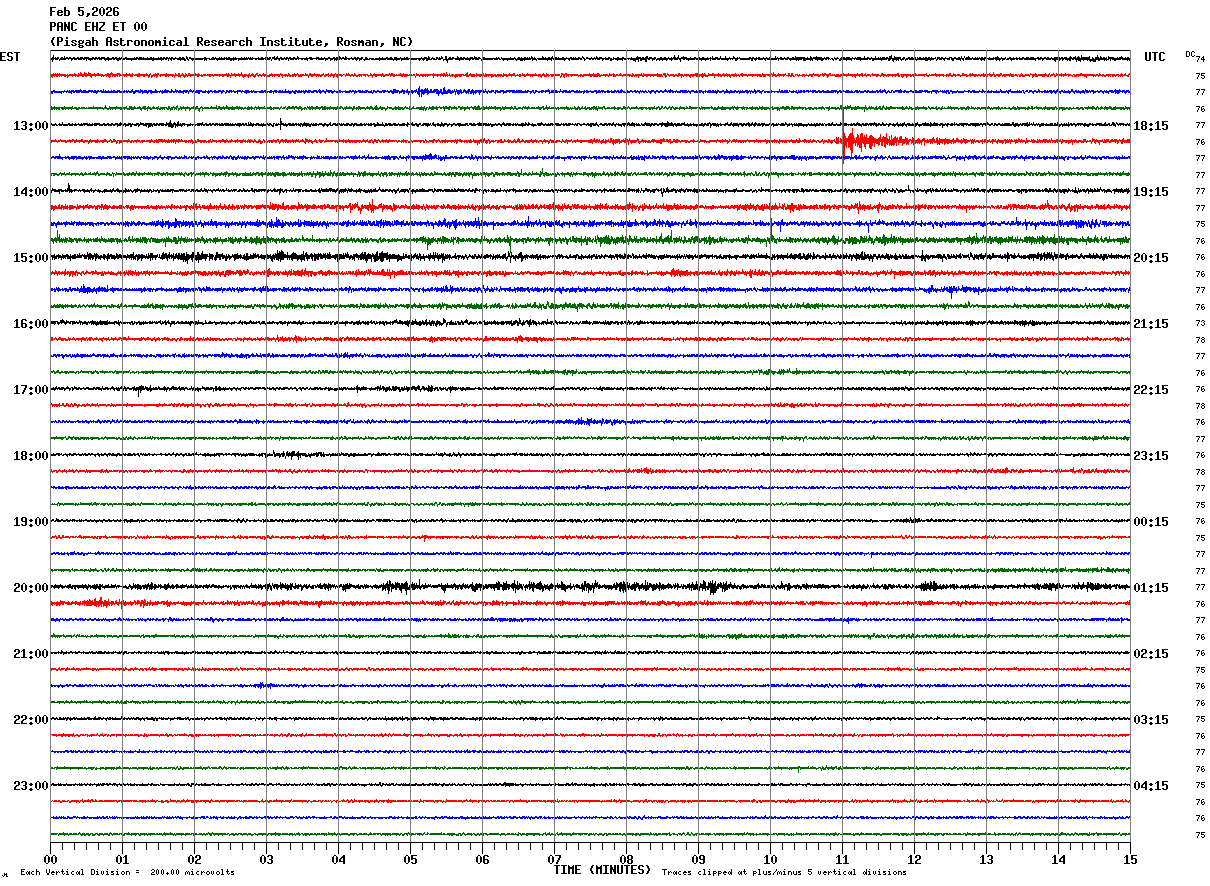The image size is (1210, 886).
Task: Select the 22:00 EST row label
Action: click(x=30, y=720)
